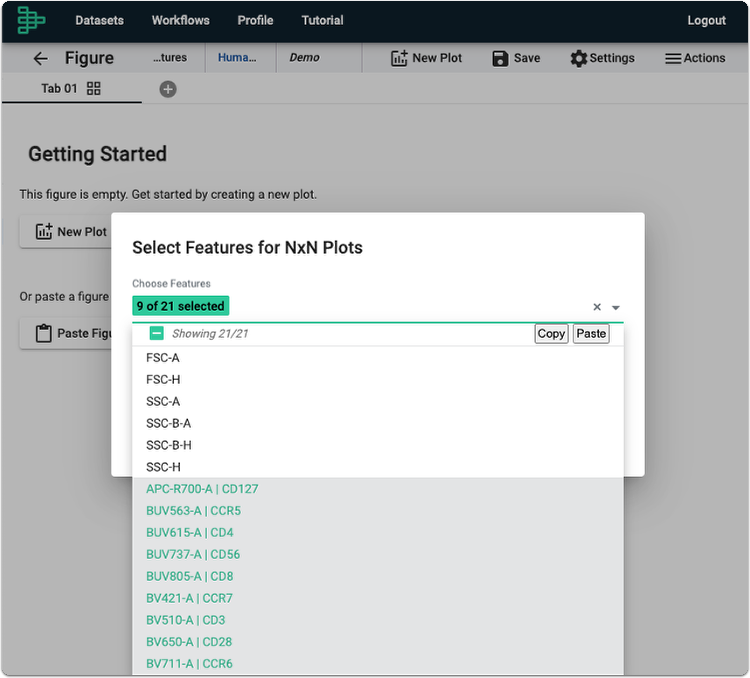Select the SSC-B-A feature
The width and height of the screenshot is (750, 678).
tap(378, 423)
